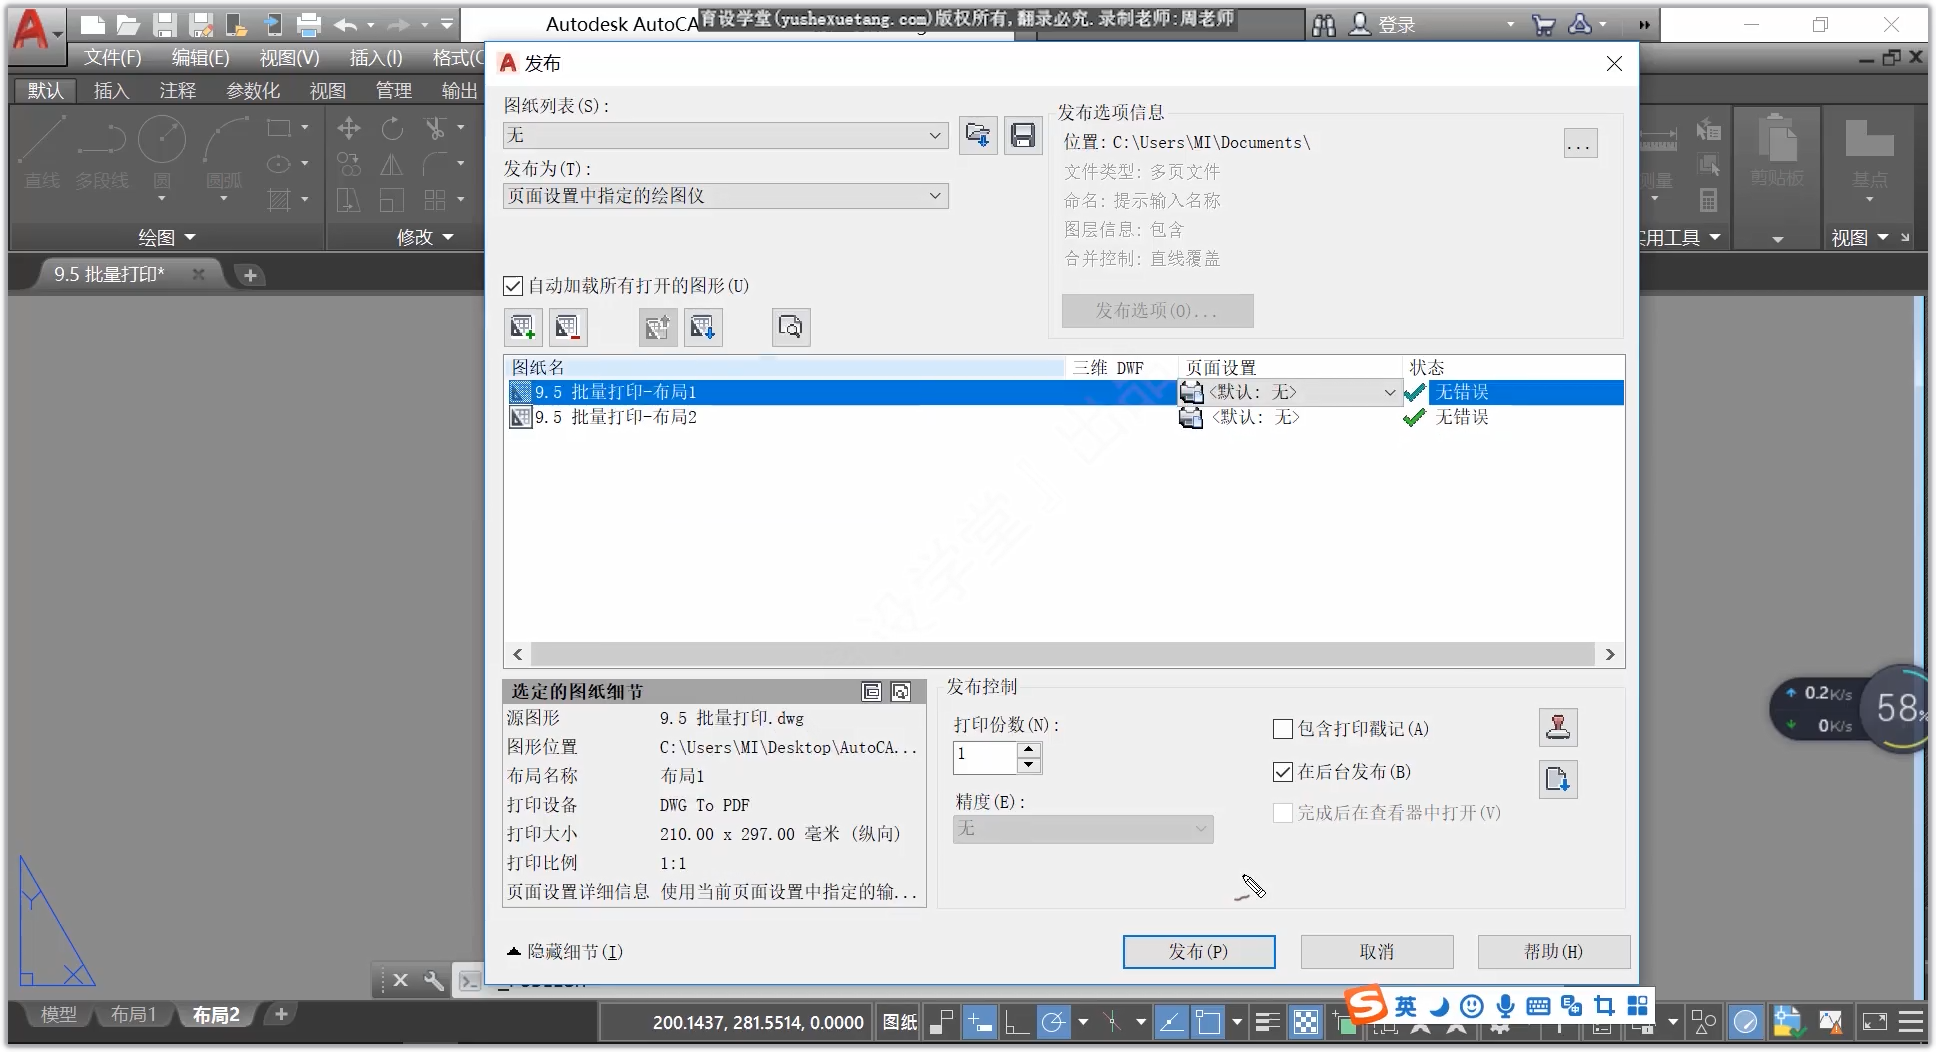Open the Edit menu
The image size is (1936, 1052).
pyautogui.click(x=200, y=58)
